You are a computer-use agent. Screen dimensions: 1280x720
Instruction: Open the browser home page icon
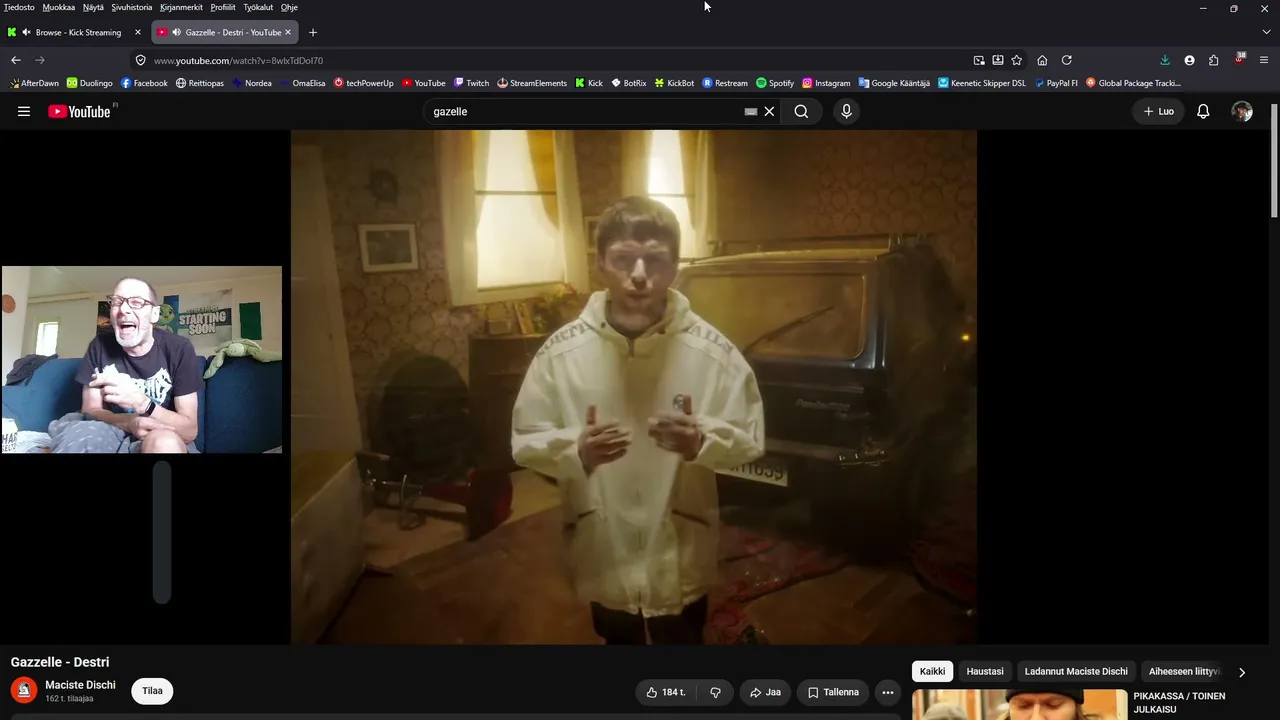point(1042,60)
